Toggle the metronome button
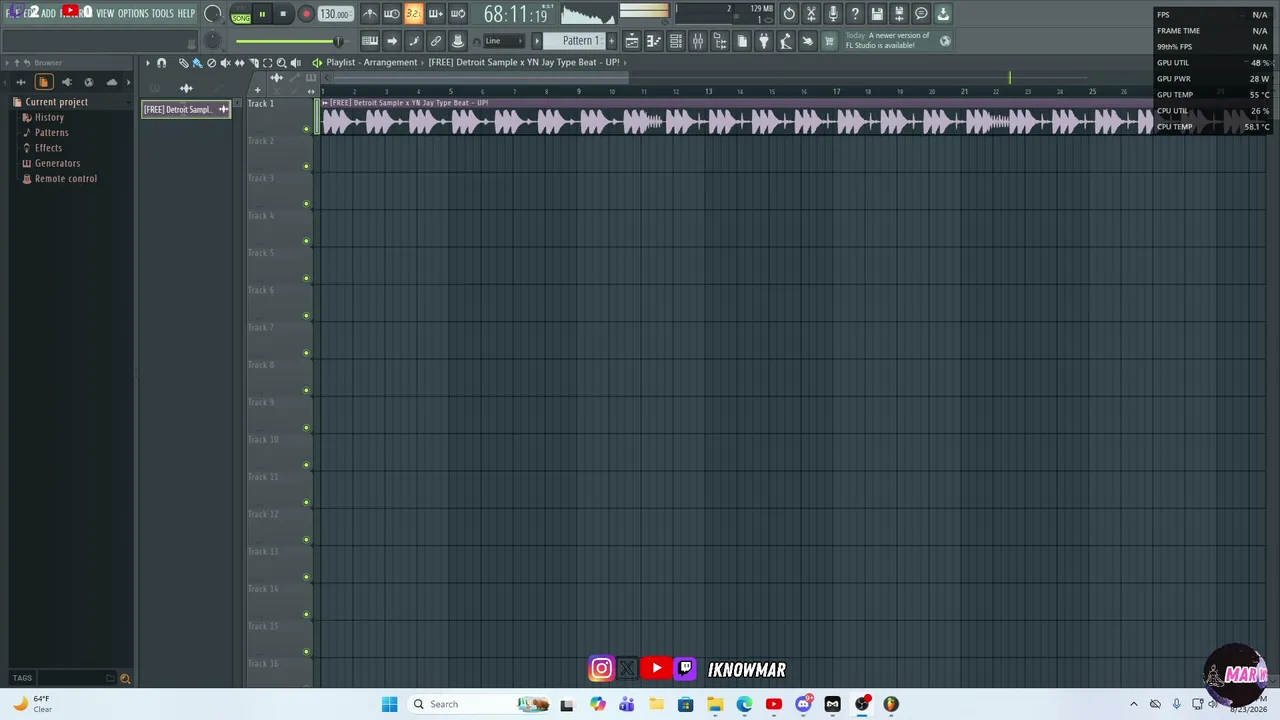 click(x=370, y=14)
